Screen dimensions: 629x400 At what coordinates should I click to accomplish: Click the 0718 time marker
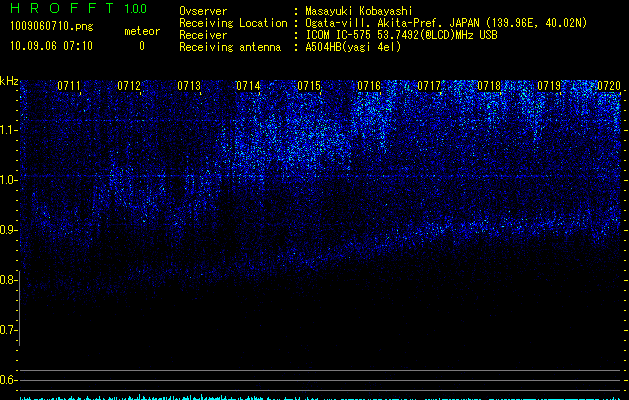[x=489, y=85]
